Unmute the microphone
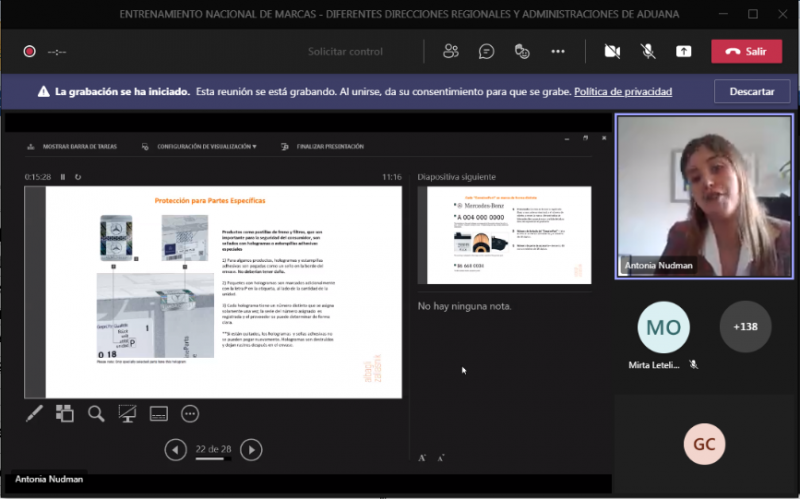800x499 pixels. tap(648, 51)
